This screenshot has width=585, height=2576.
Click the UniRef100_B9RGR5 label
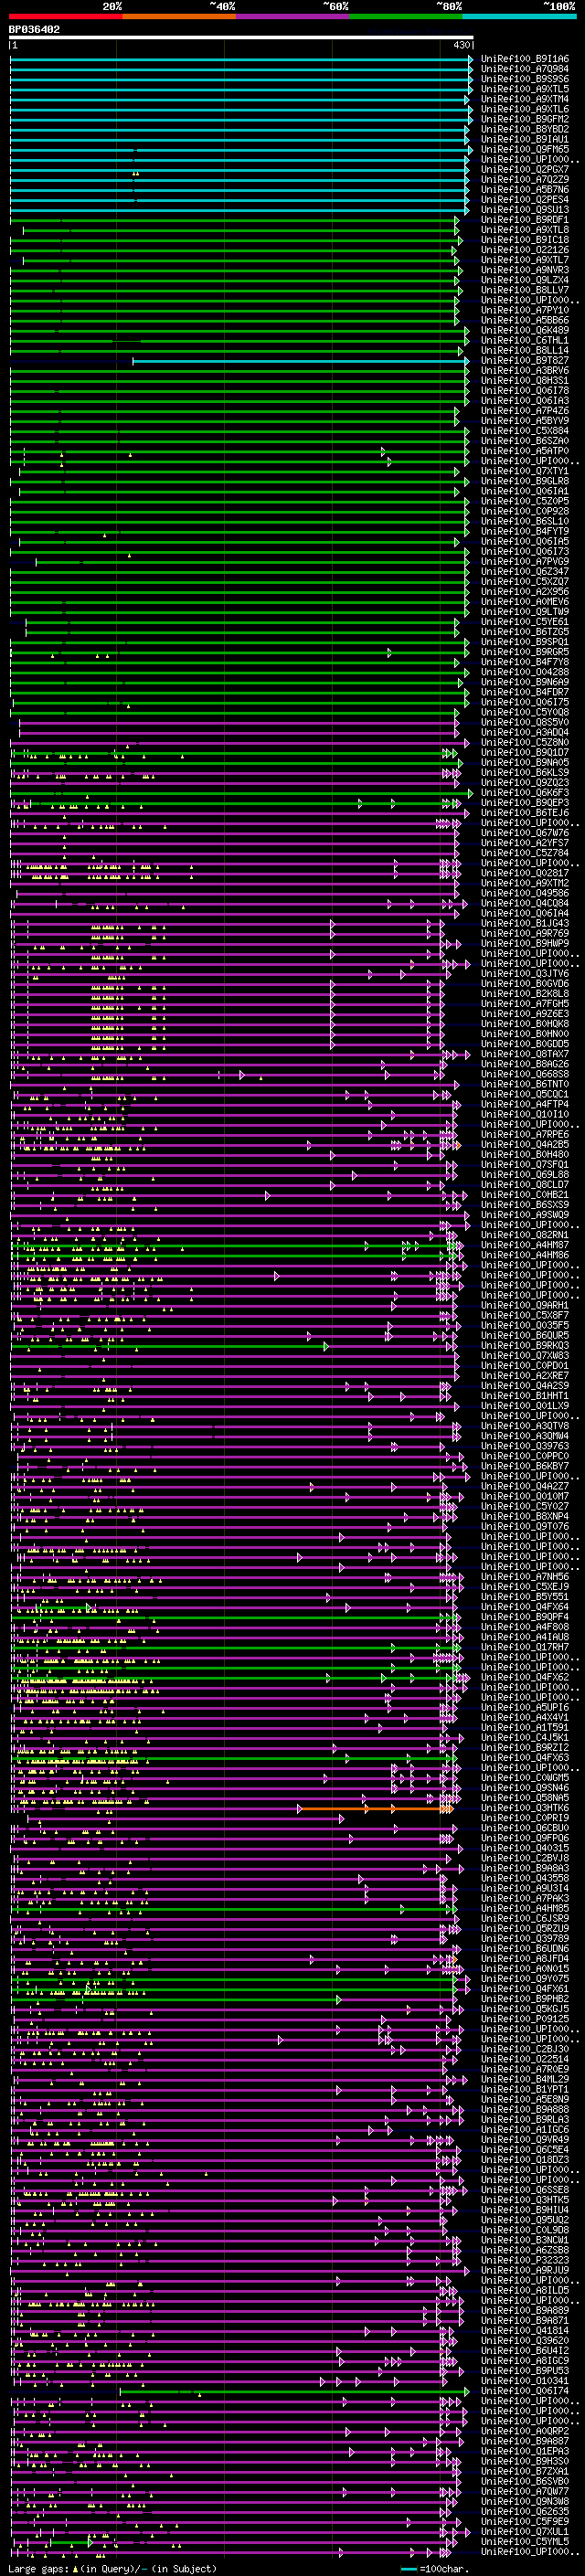[x=525, y=652]
